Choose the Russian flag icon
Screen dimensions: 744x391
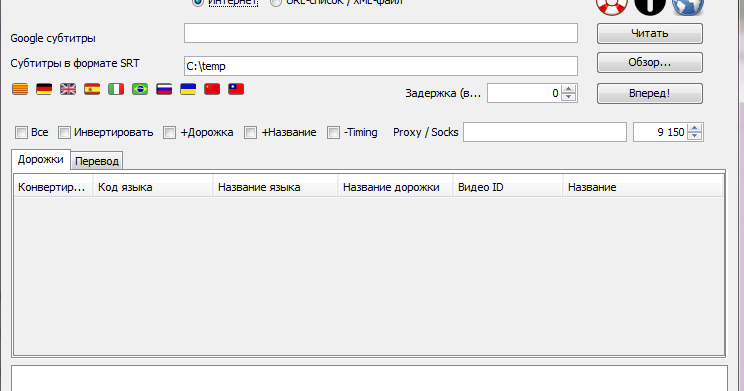(164, 89)
